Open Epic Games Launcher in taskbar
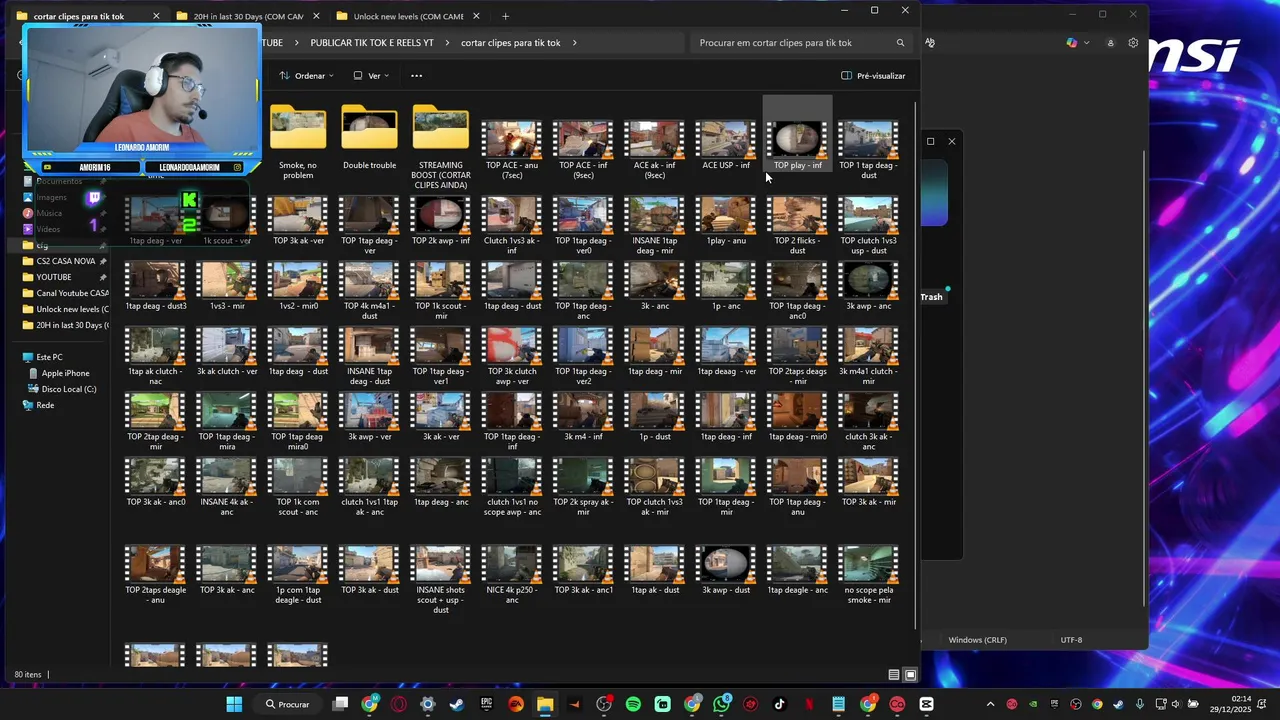Viewport: 1280px width, 720px height. pos(487,704)
